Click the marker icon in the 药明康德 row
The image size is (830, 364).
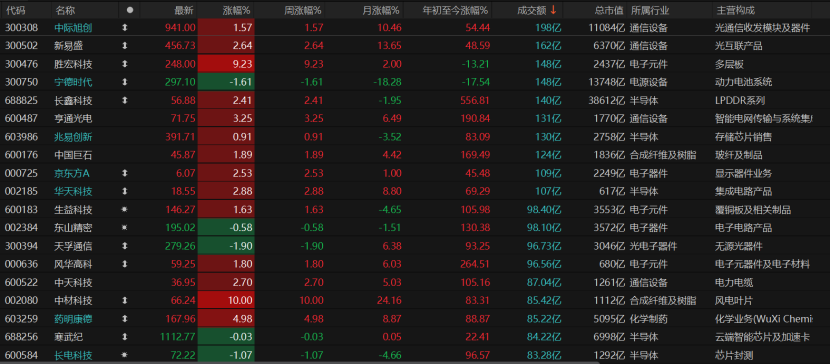click(x=125, y=319)
